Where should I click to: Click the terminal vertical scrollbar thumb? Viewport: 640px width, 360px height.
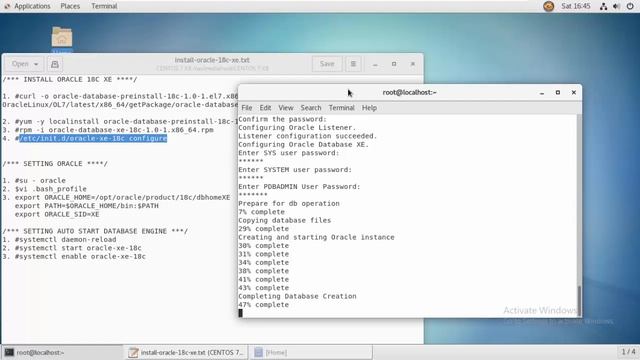(579, 300)
